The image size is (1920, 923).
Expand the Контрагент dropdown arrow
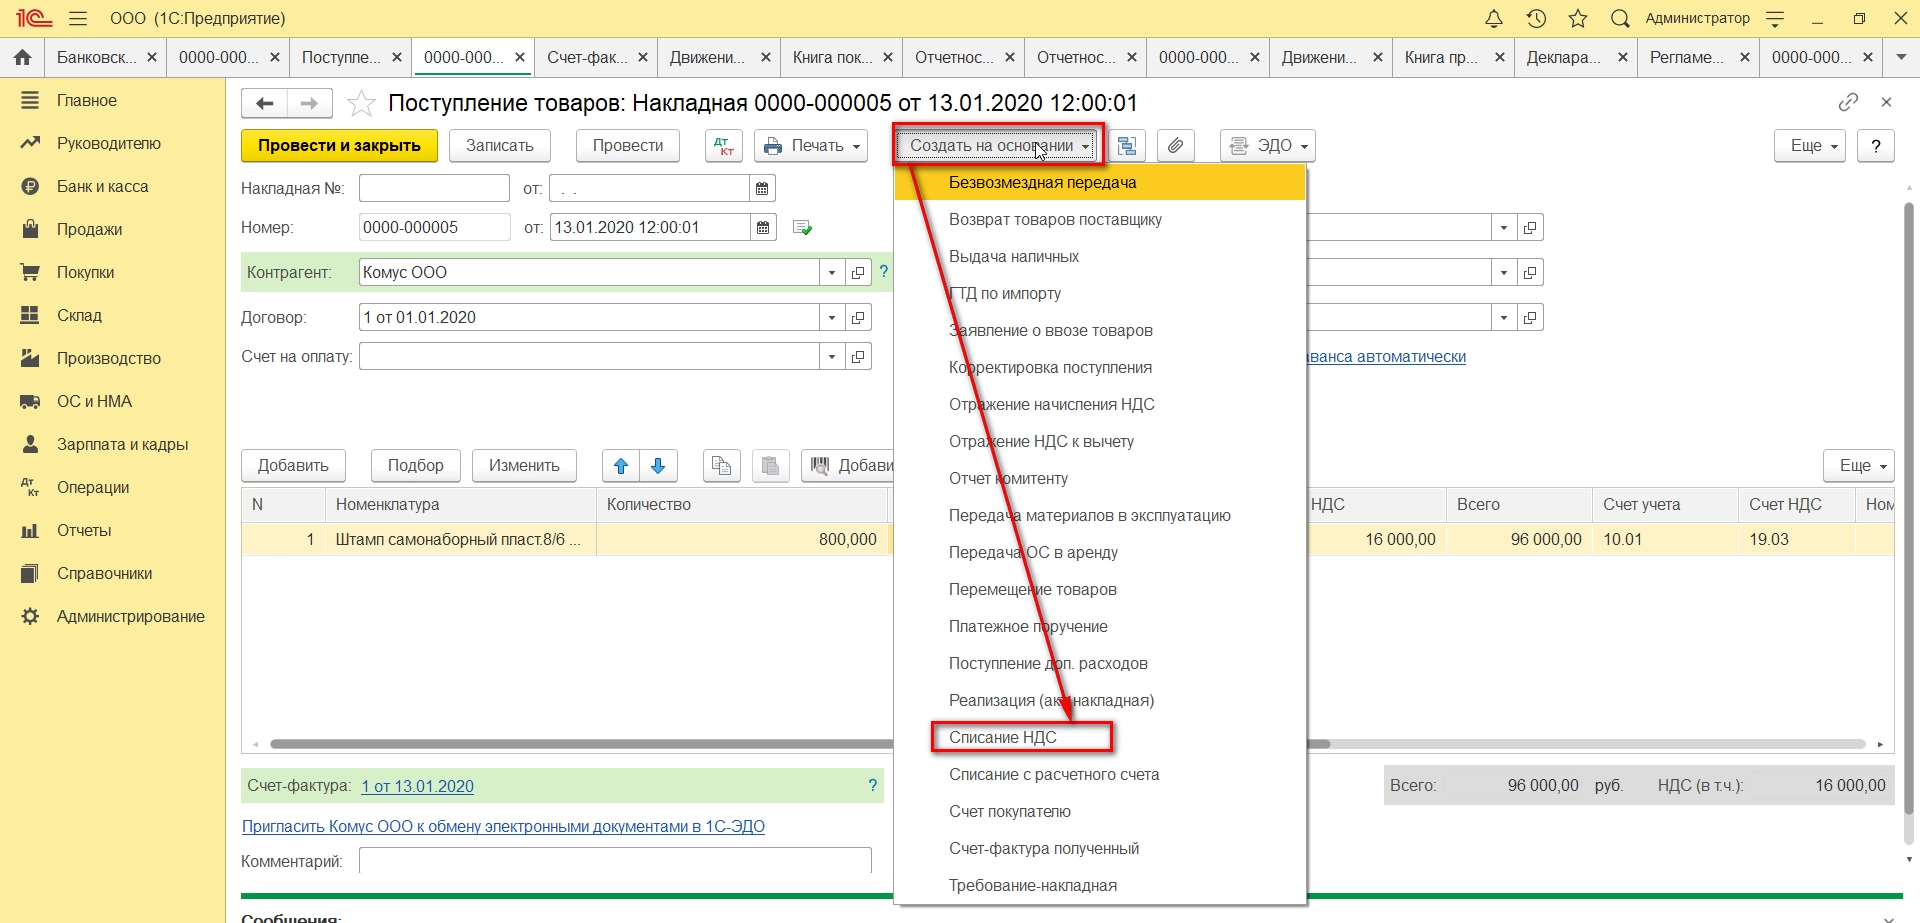(x=832, y=273)
